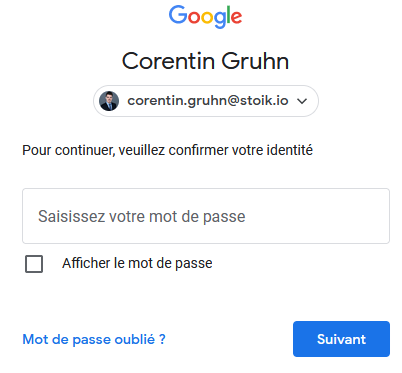The height and width of the screenshot is (373, 402).
Task: Click the red o in Google logo
Action: (194, 18)
